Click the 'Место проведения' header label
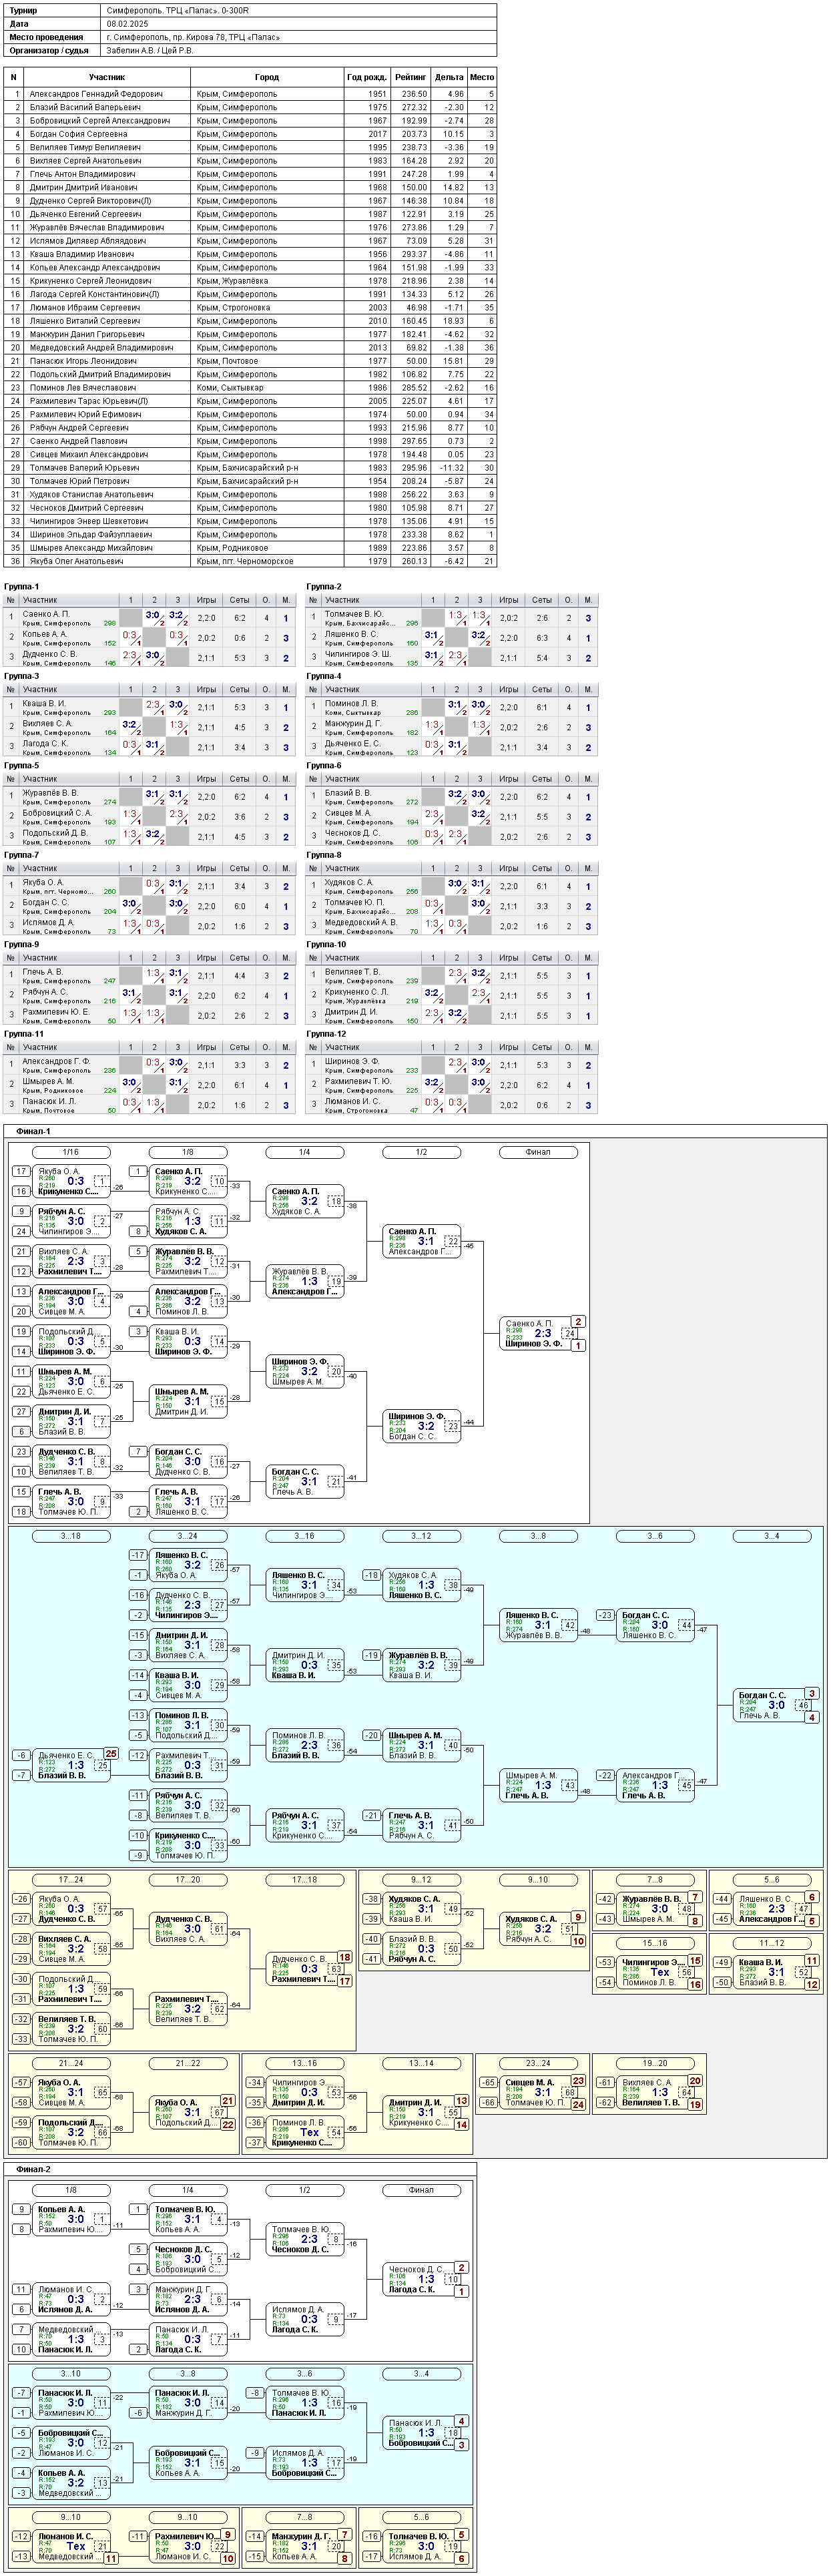Viewport: 831px width, 2576px height. coord(47,37)
